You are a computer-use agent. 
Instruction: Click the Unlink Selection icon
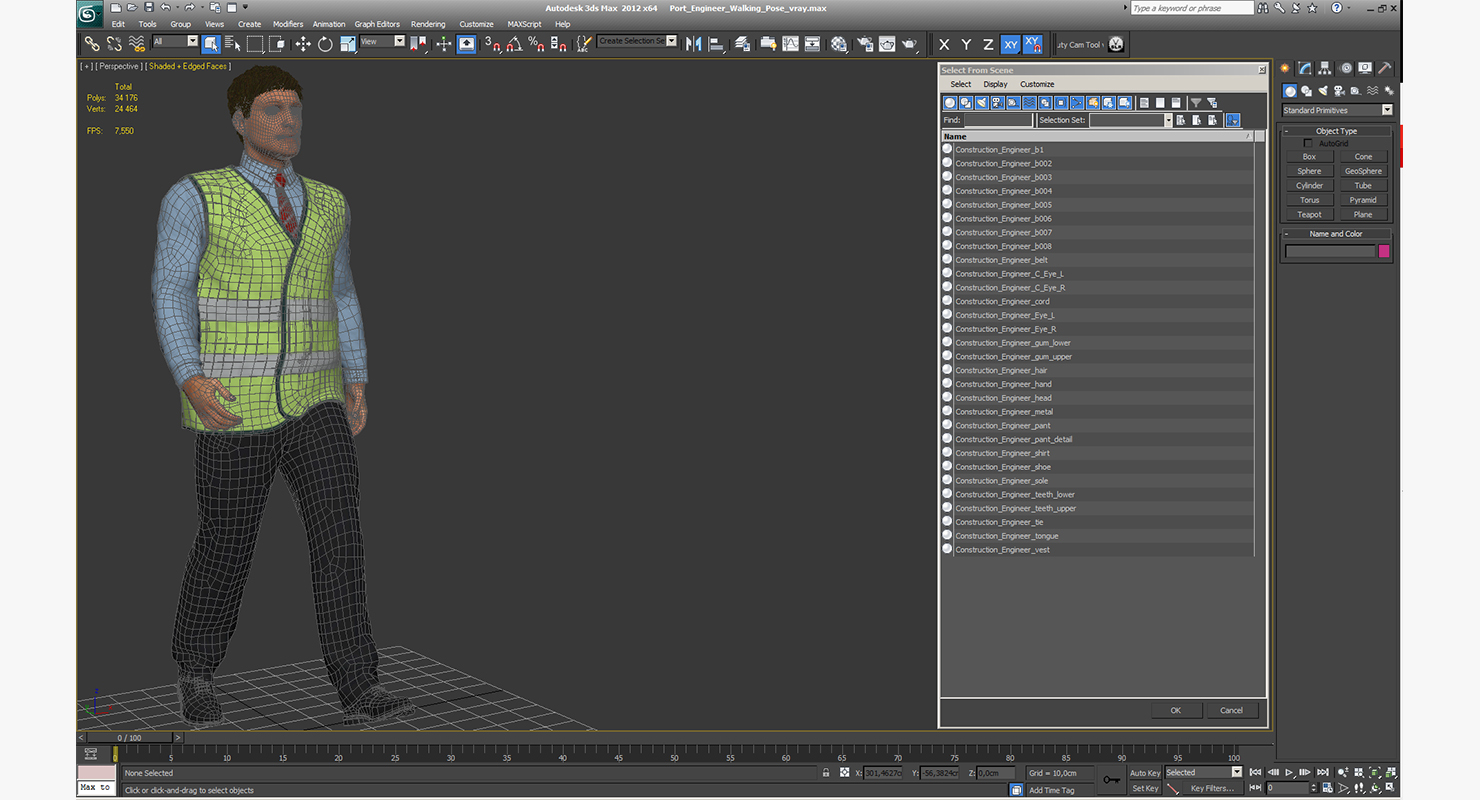point(114,44)
